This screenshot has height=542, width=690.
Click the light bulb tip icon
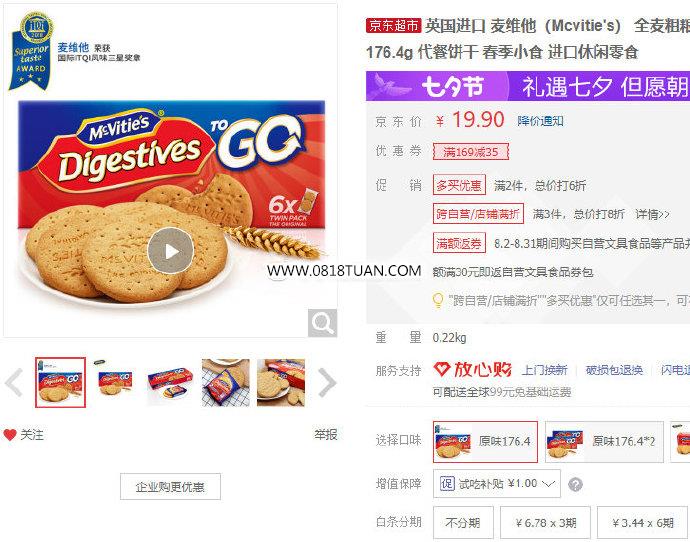tap(438, 300)
